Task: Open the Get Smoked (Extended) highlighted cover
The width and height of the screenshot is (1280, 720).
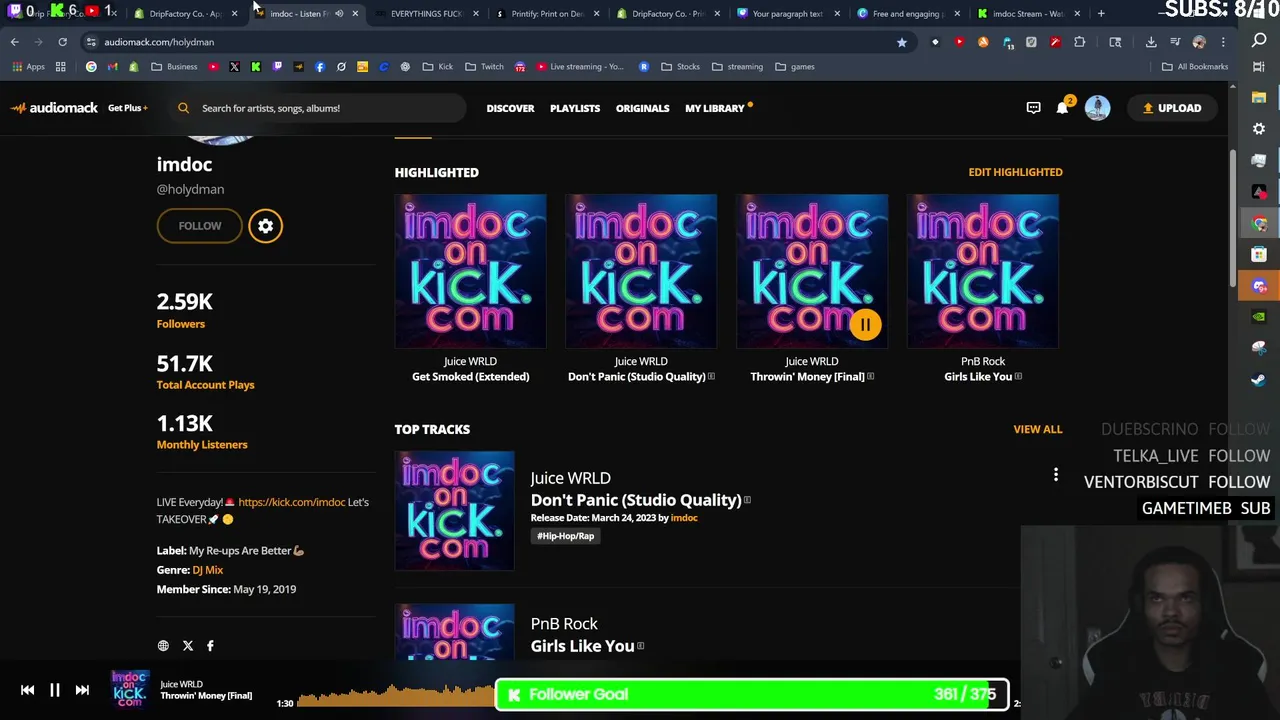Action: pyautogui.click(x=470, y=271)
